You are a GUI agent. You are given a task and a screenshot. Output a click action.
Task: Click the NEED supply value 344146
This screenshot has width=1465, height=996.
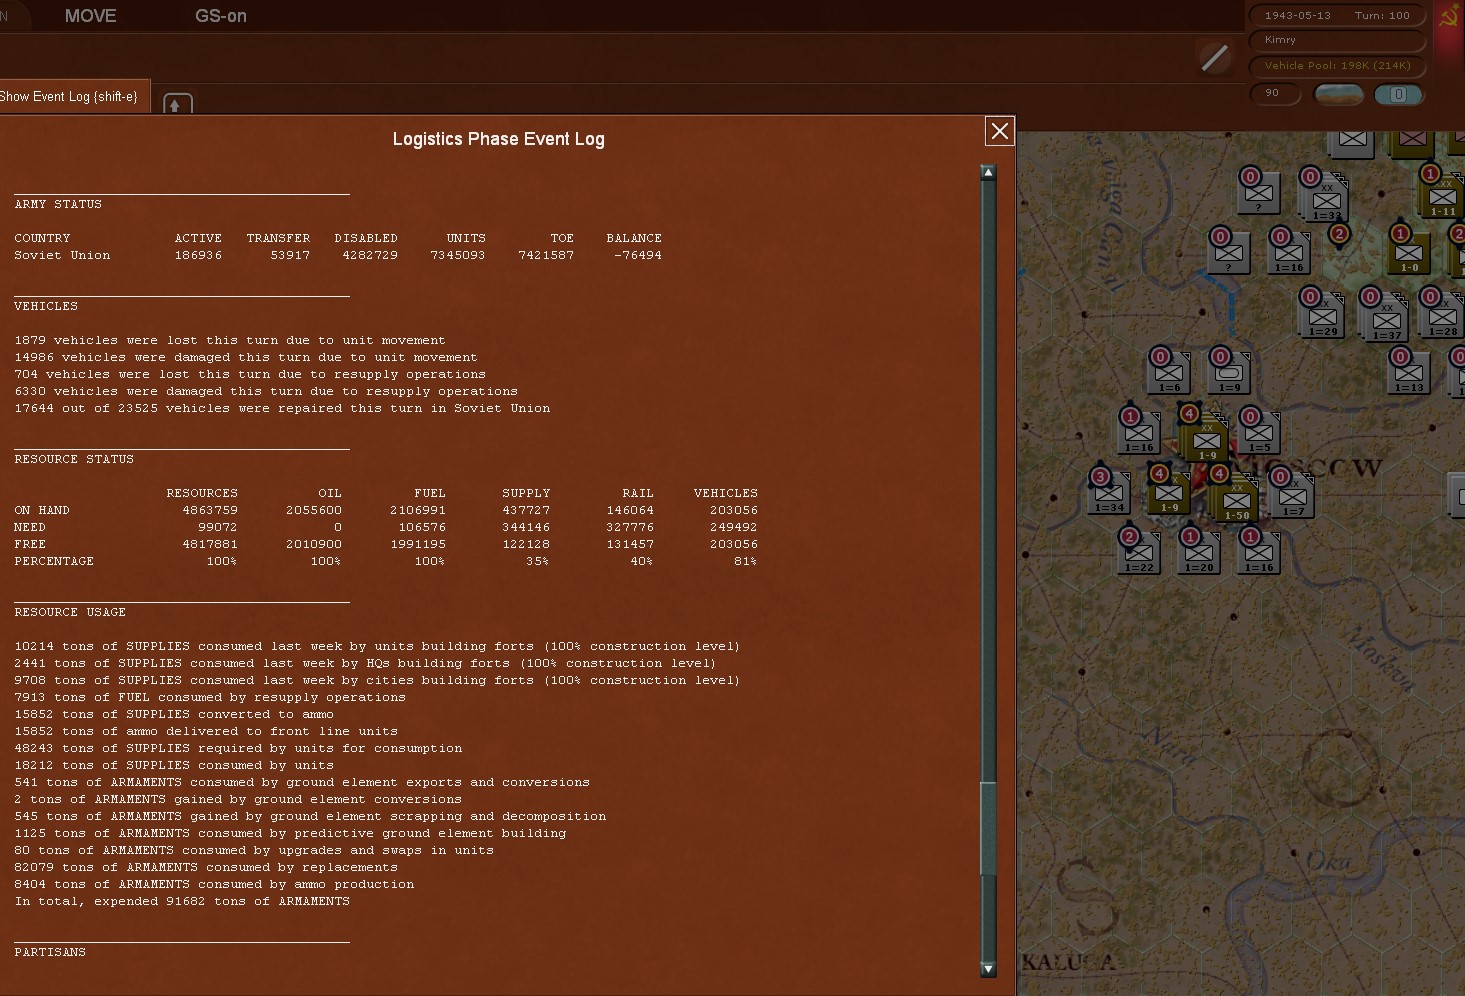[526, 527]
